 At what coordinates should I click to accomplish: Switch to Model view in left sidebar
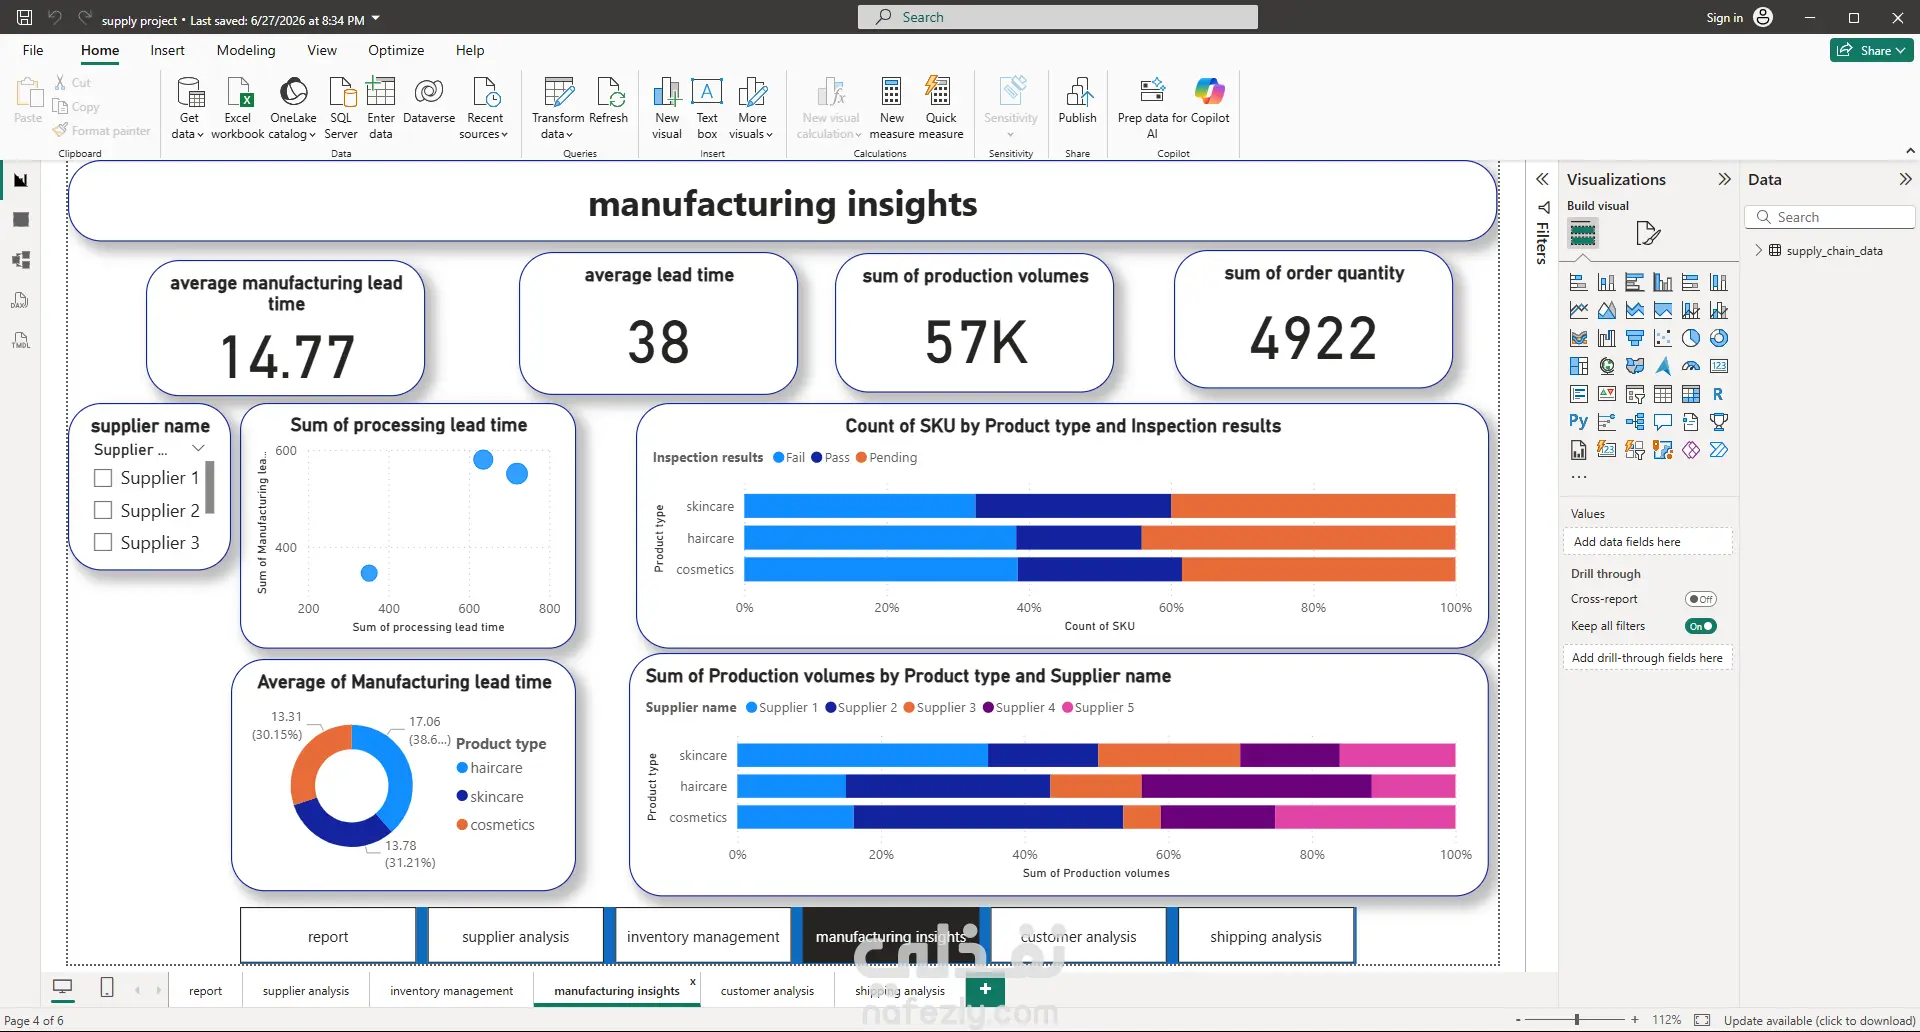[x=20, y=260]
